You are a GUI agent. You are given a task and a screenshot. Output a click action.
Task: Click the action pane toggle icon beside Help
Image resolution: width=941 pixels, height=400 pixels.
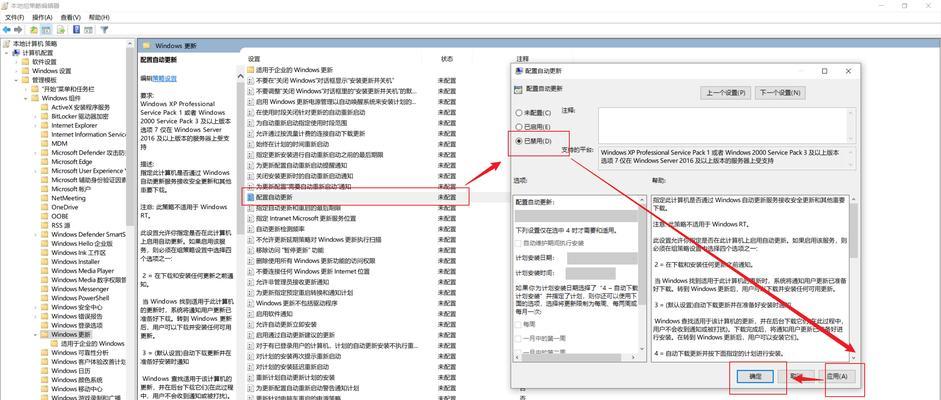point(89,29)
